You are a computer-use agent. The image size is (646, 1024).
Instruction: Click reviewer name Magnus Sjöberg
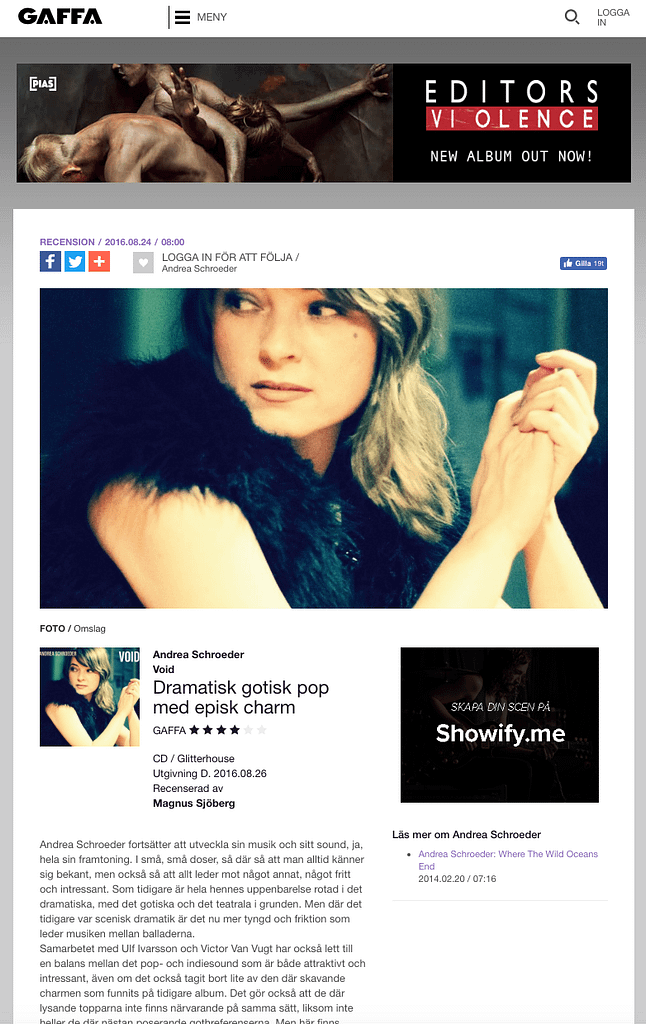pyautogui.click(x=194, y=803)
